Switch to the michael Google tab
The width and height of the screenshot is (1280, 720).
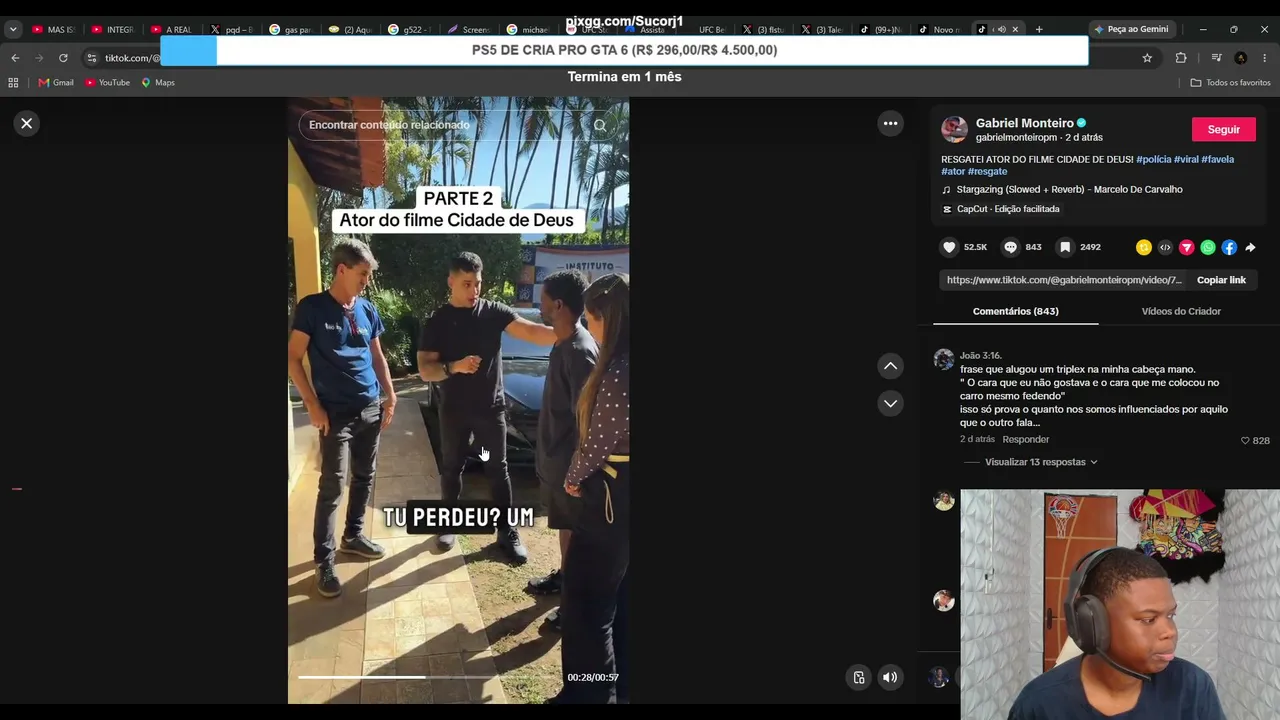click(x=528, y=29)
